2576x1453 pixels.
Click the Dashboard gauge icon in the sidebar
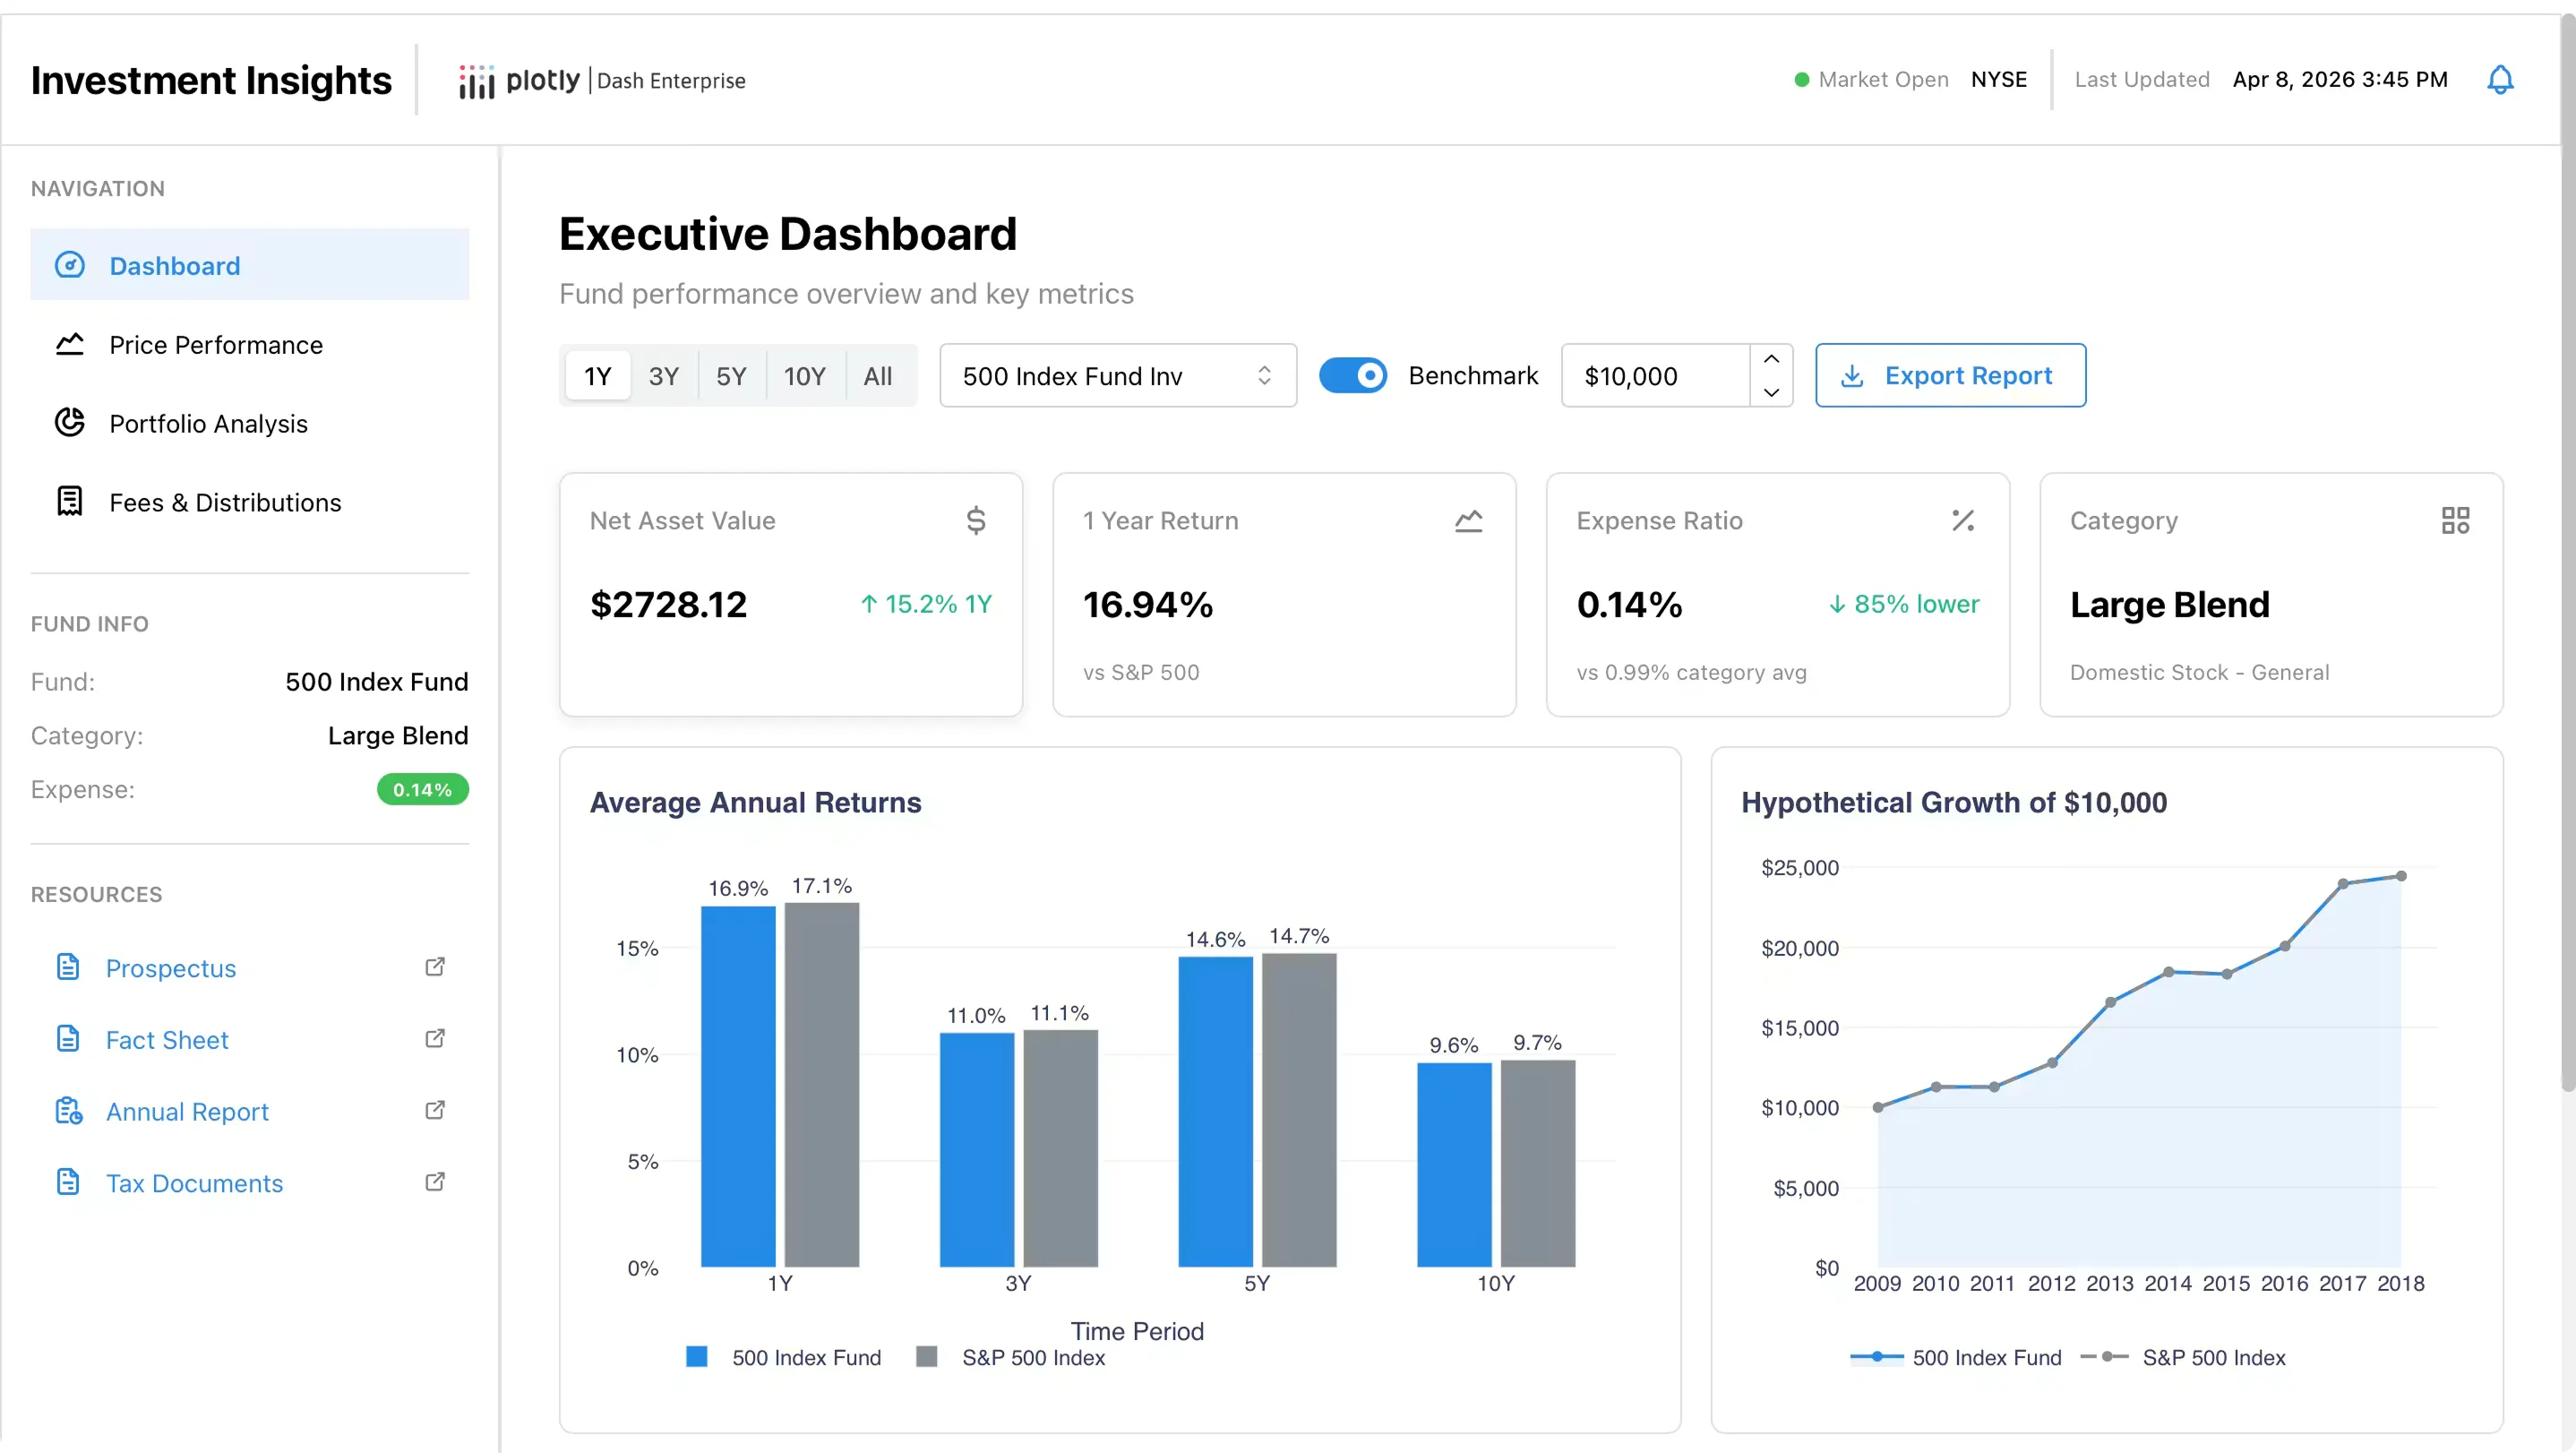coord(69,265)
